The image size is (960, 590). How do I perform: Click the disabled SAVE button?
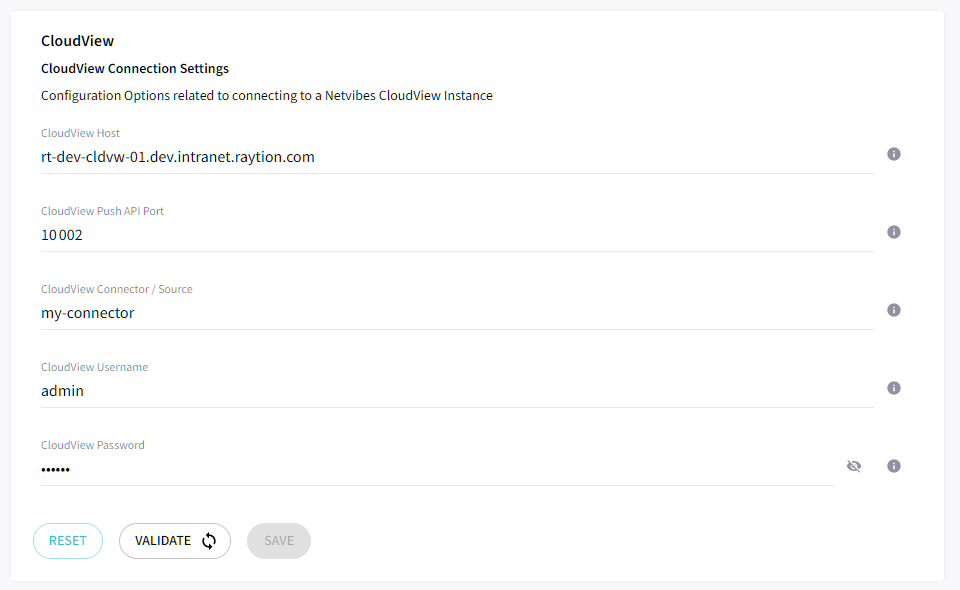point(278,540)
